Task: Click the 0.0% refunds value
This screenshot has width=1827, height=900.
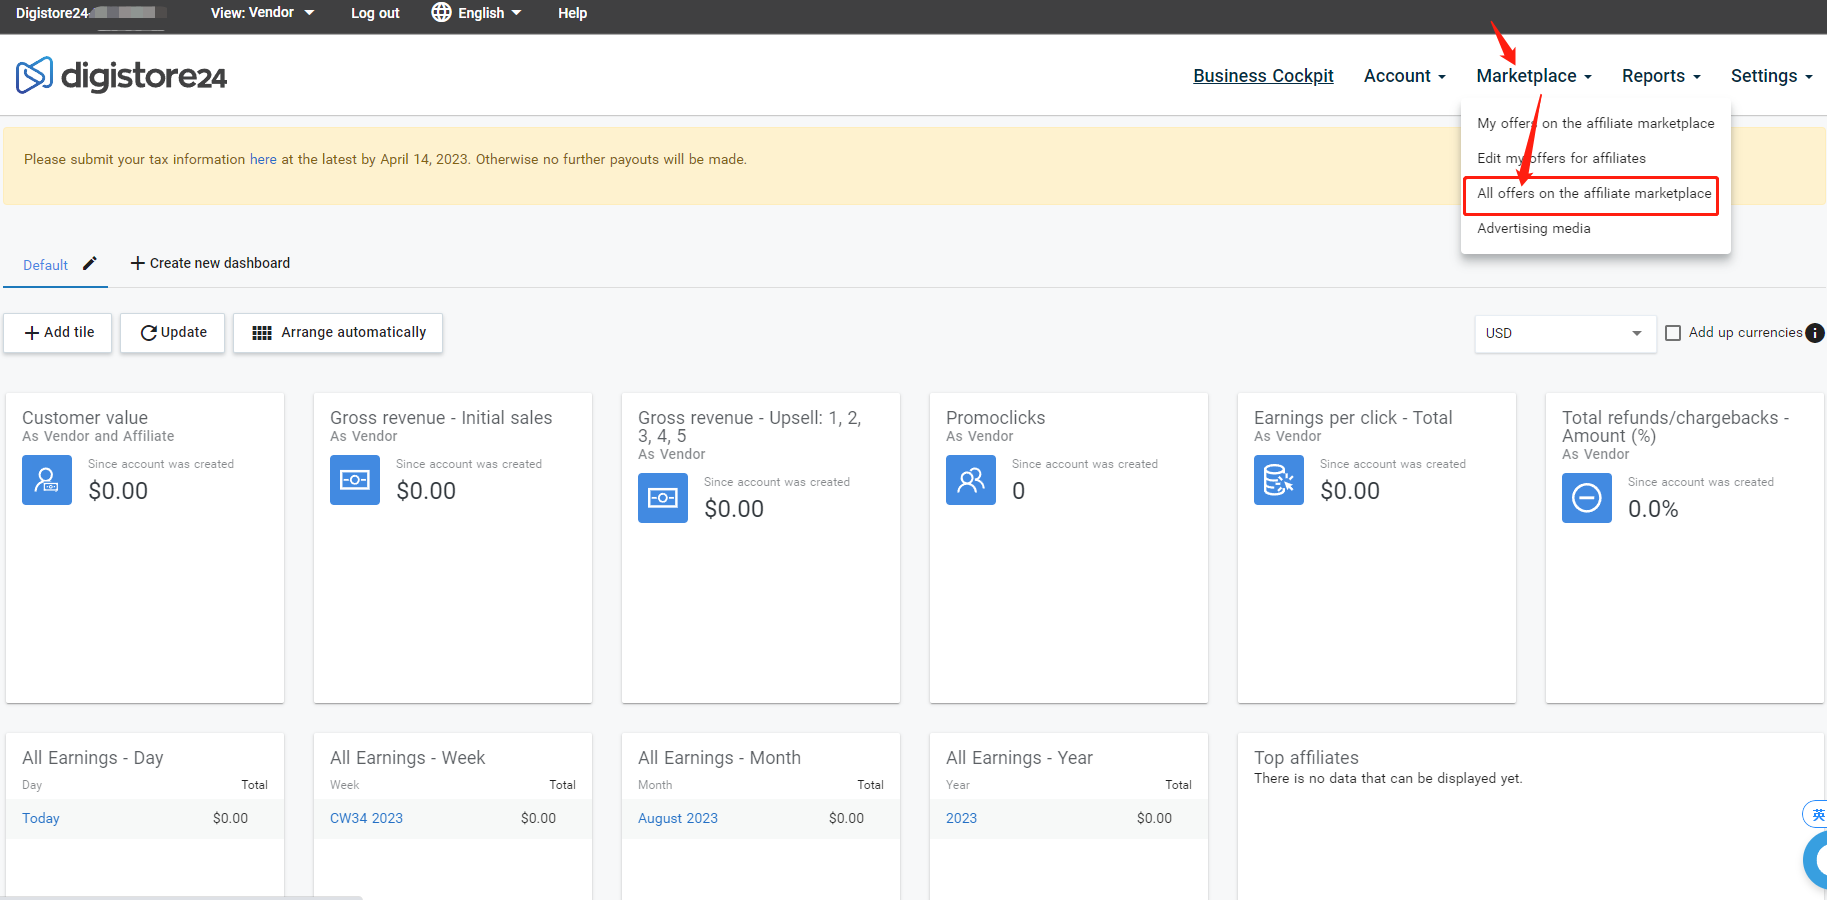Action: [1653, 509]
